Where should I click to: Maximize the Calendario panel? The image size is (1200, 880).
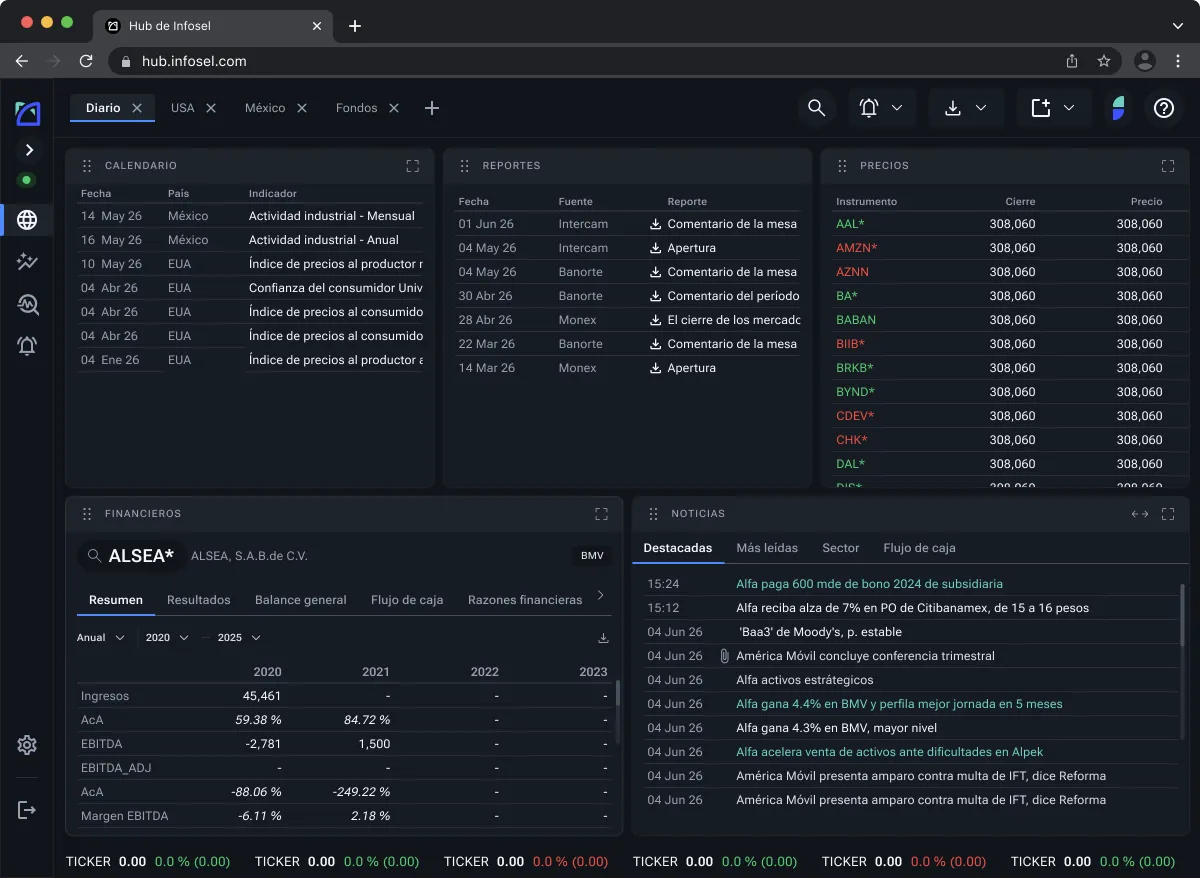(413, 166)
